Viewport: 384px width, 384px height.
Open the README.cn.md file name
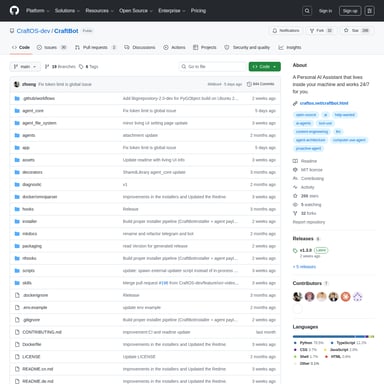[x=38, y=369]
